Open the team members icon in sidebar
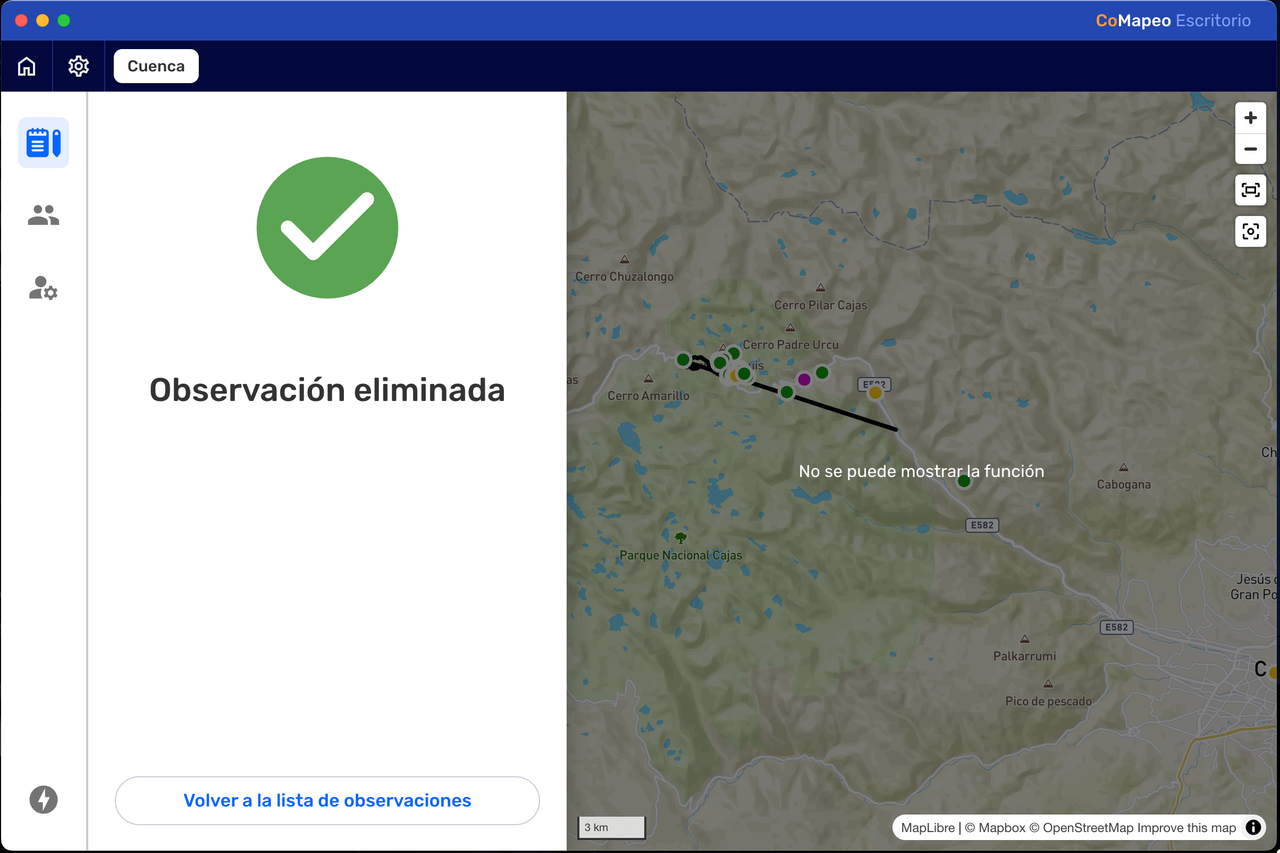 44,215
